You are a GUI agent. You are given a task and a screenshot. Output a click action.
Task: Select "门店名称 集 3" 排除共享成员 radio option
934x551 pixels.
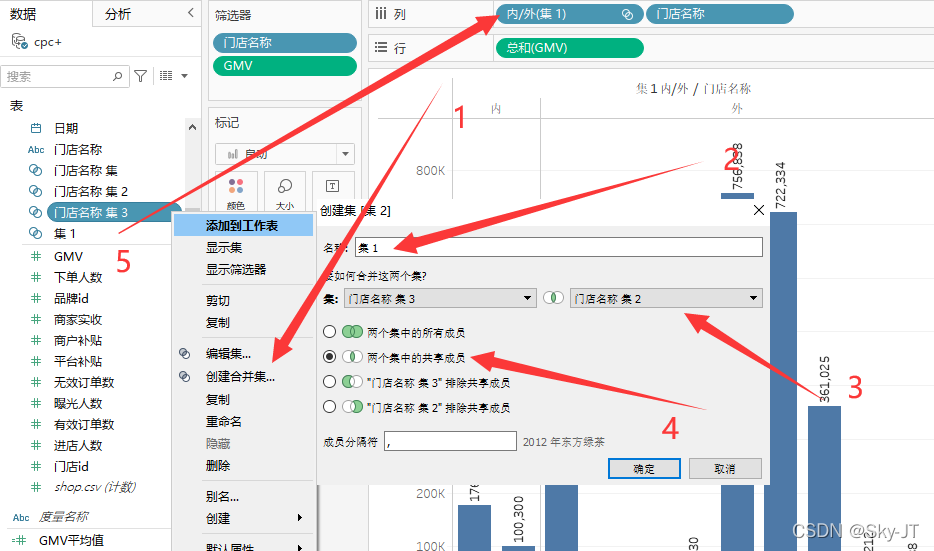pyautogui.click(x=329, y=381)
